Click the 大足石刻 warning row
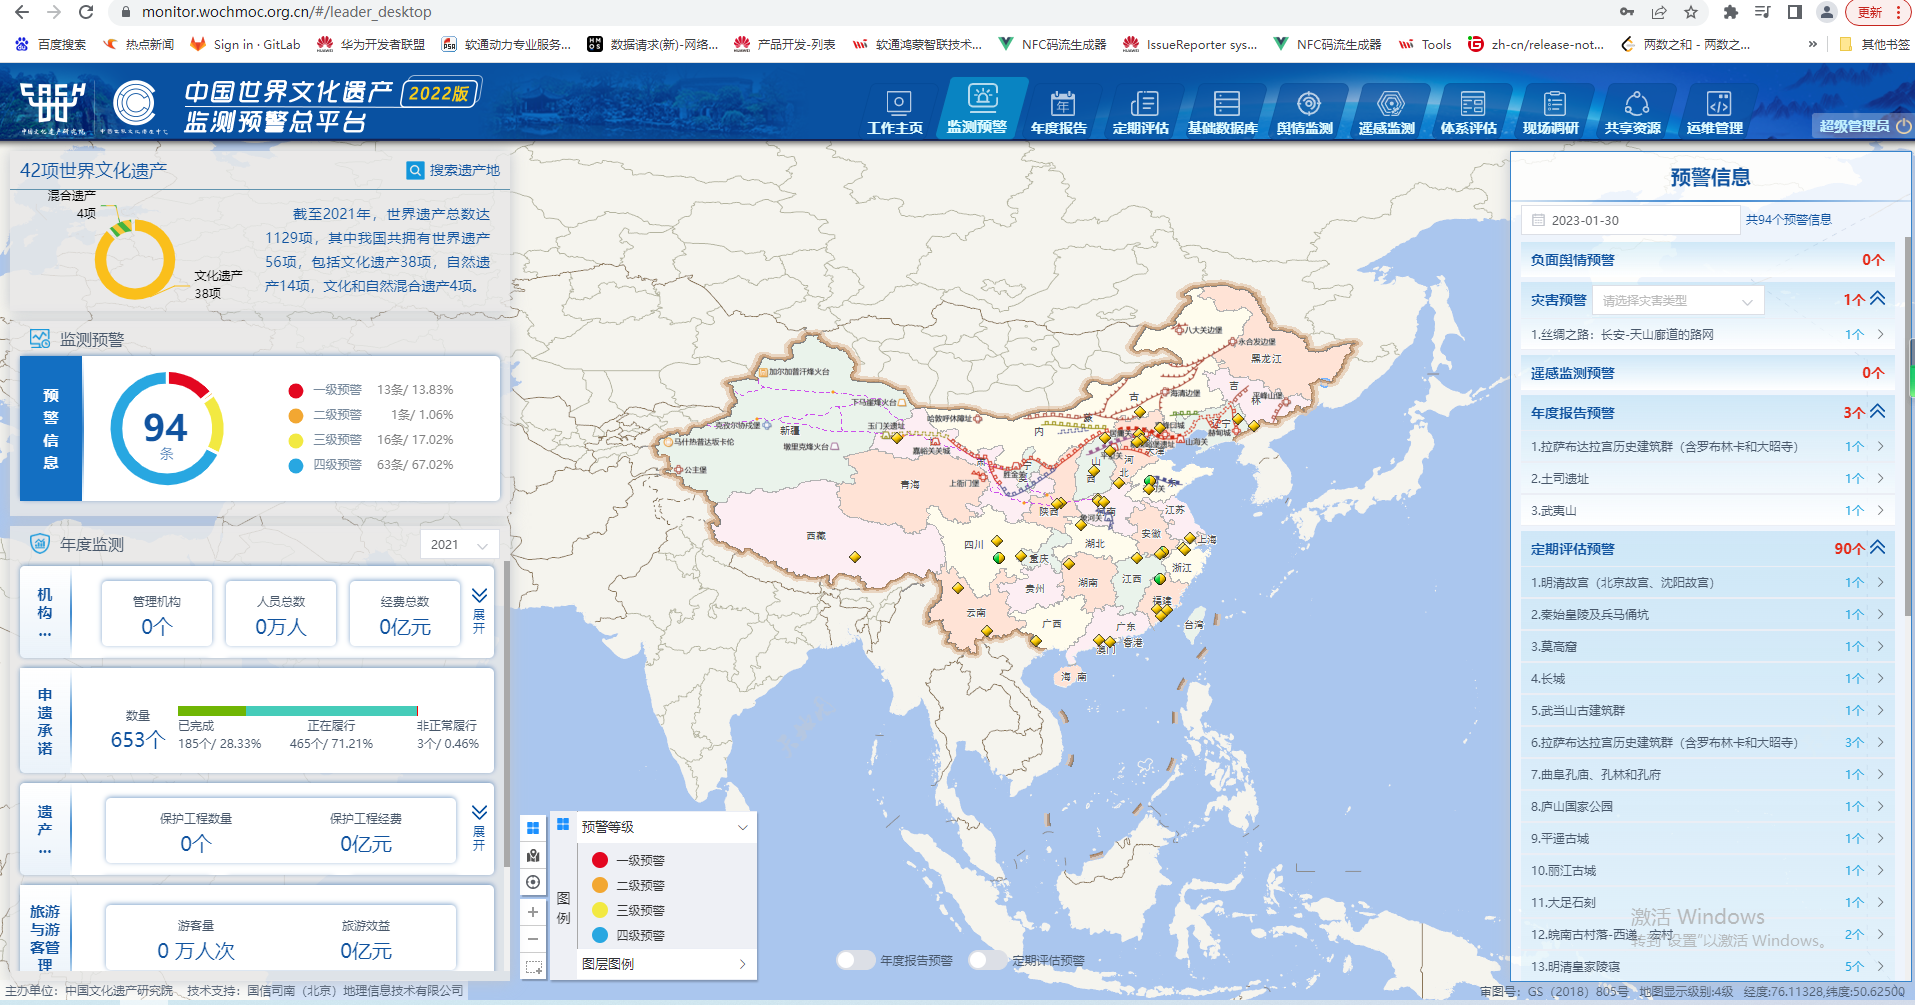The height and width of the screenshot is (1005, 1915). (x=1707, y=903)
